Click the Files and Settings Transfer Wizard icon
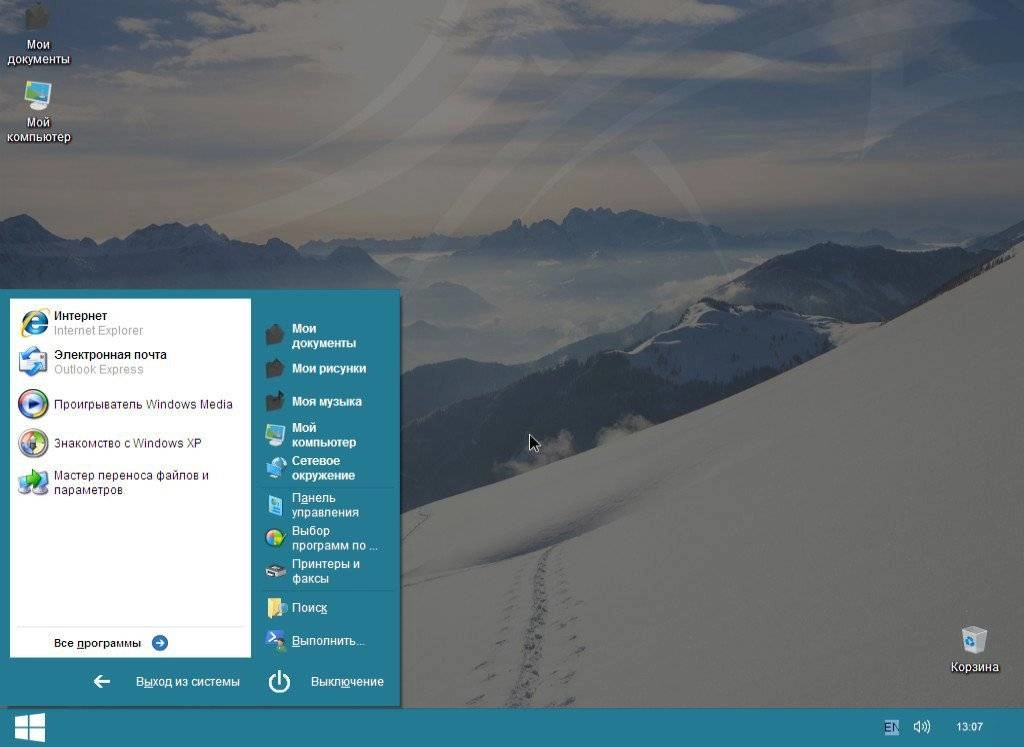Image resolution: width=1024 pixels, height=747 pixels. pos(33,482)
